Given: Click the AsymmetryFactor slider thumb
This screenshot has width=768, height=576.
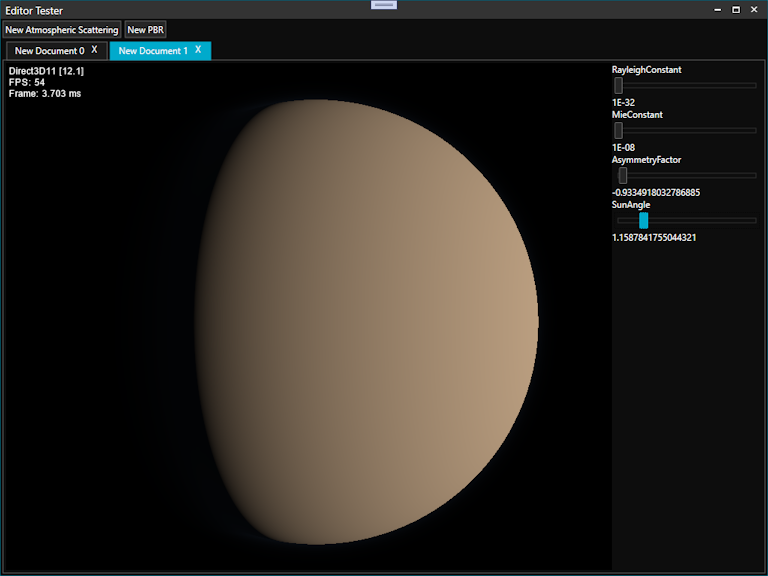Looking at the screenshot, I should (622, 175).
